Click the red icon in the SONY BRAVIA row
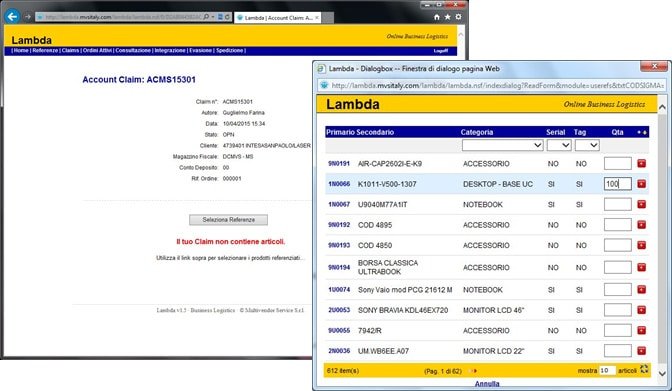This screenshot has height=391, width=672. (x=641, y=310)
